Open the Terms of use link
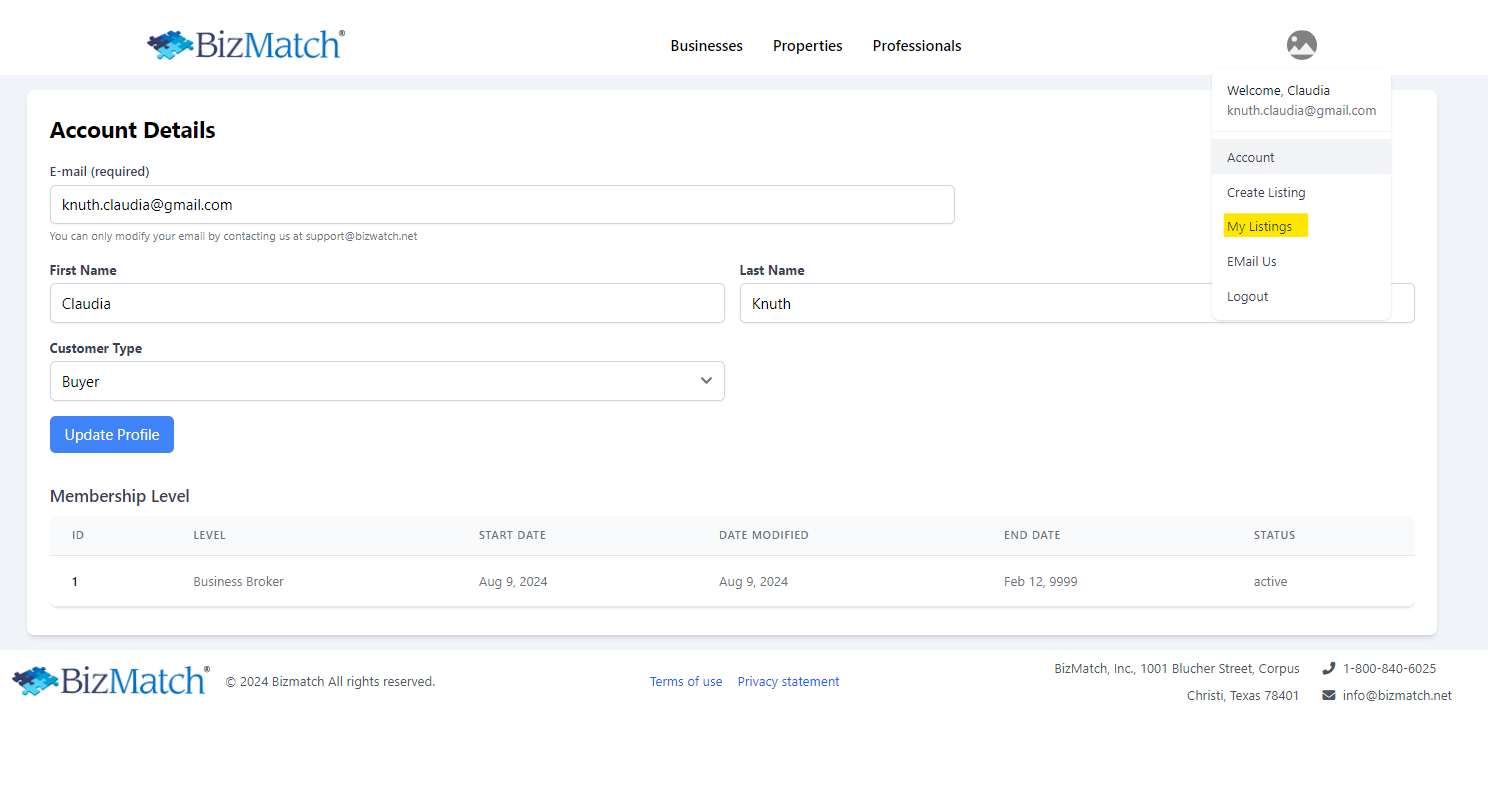The width and height of the screenshot is (1488, 793). point(686,681)
